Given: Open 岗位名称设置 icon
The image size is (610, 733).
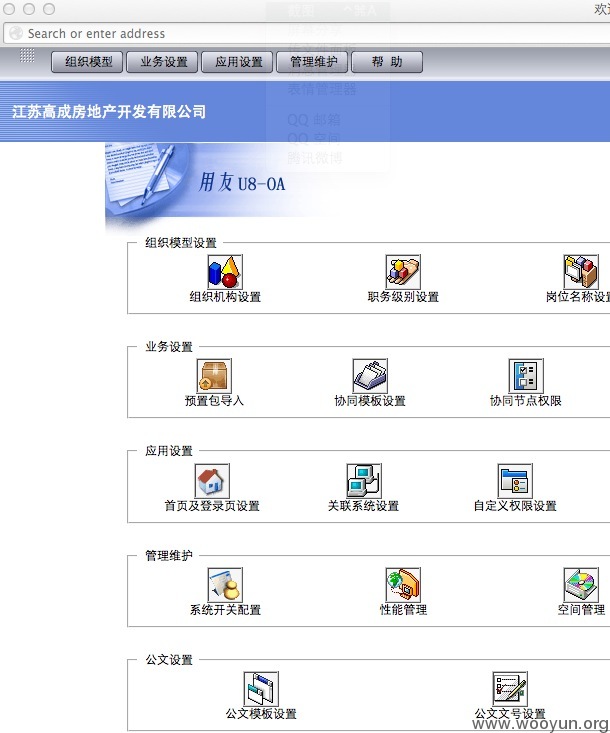Looking at the screenshot, I should click(581, 272).
